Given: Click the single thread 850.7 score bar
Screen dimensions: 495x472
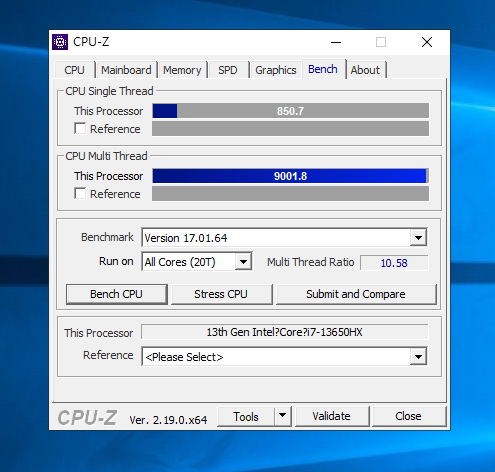Looking at the screenshot, I should 291,111.
